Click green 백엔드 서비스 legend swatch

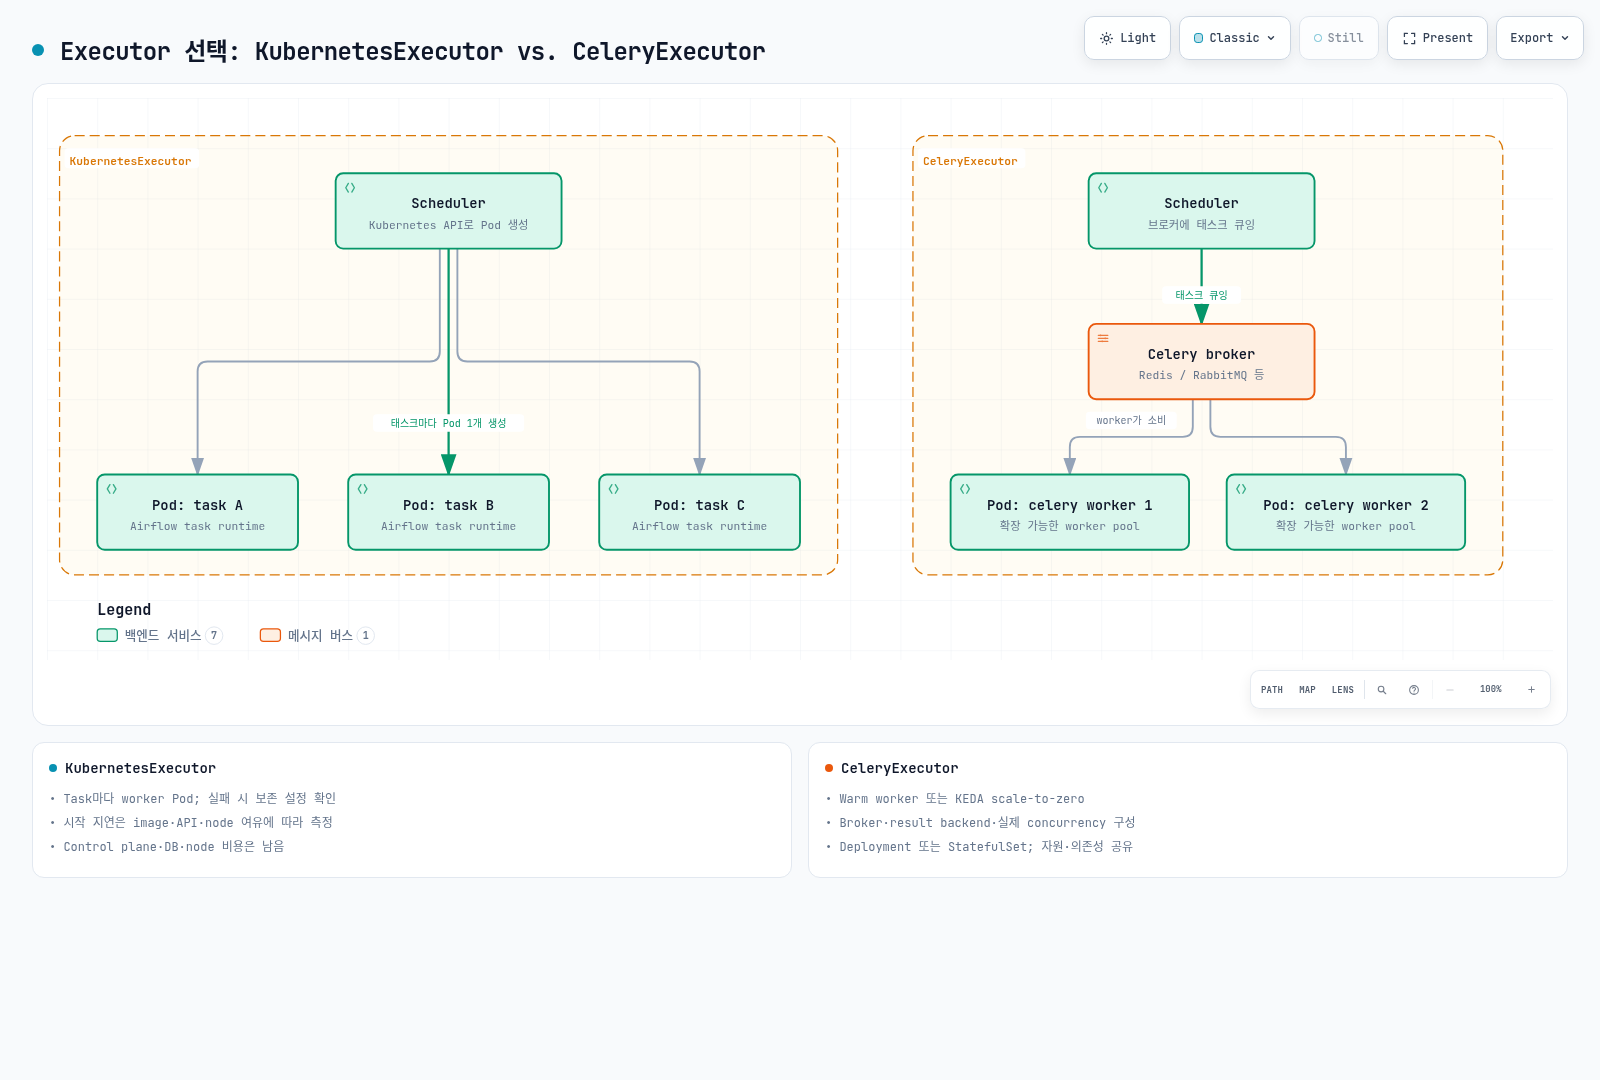(x=107, y=635)
